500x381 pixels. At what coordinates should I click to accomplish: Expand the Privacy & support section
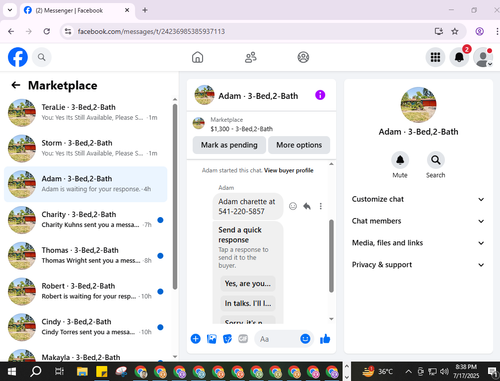pyautogui.click(x=418, y=265)
